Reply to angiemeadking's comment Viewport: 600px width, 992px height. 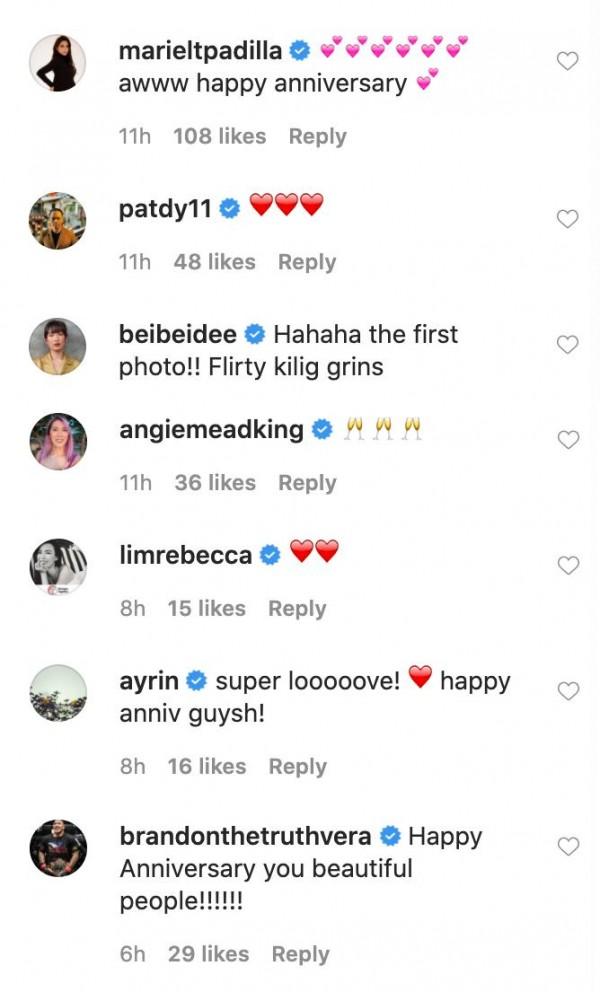(307, 483)
